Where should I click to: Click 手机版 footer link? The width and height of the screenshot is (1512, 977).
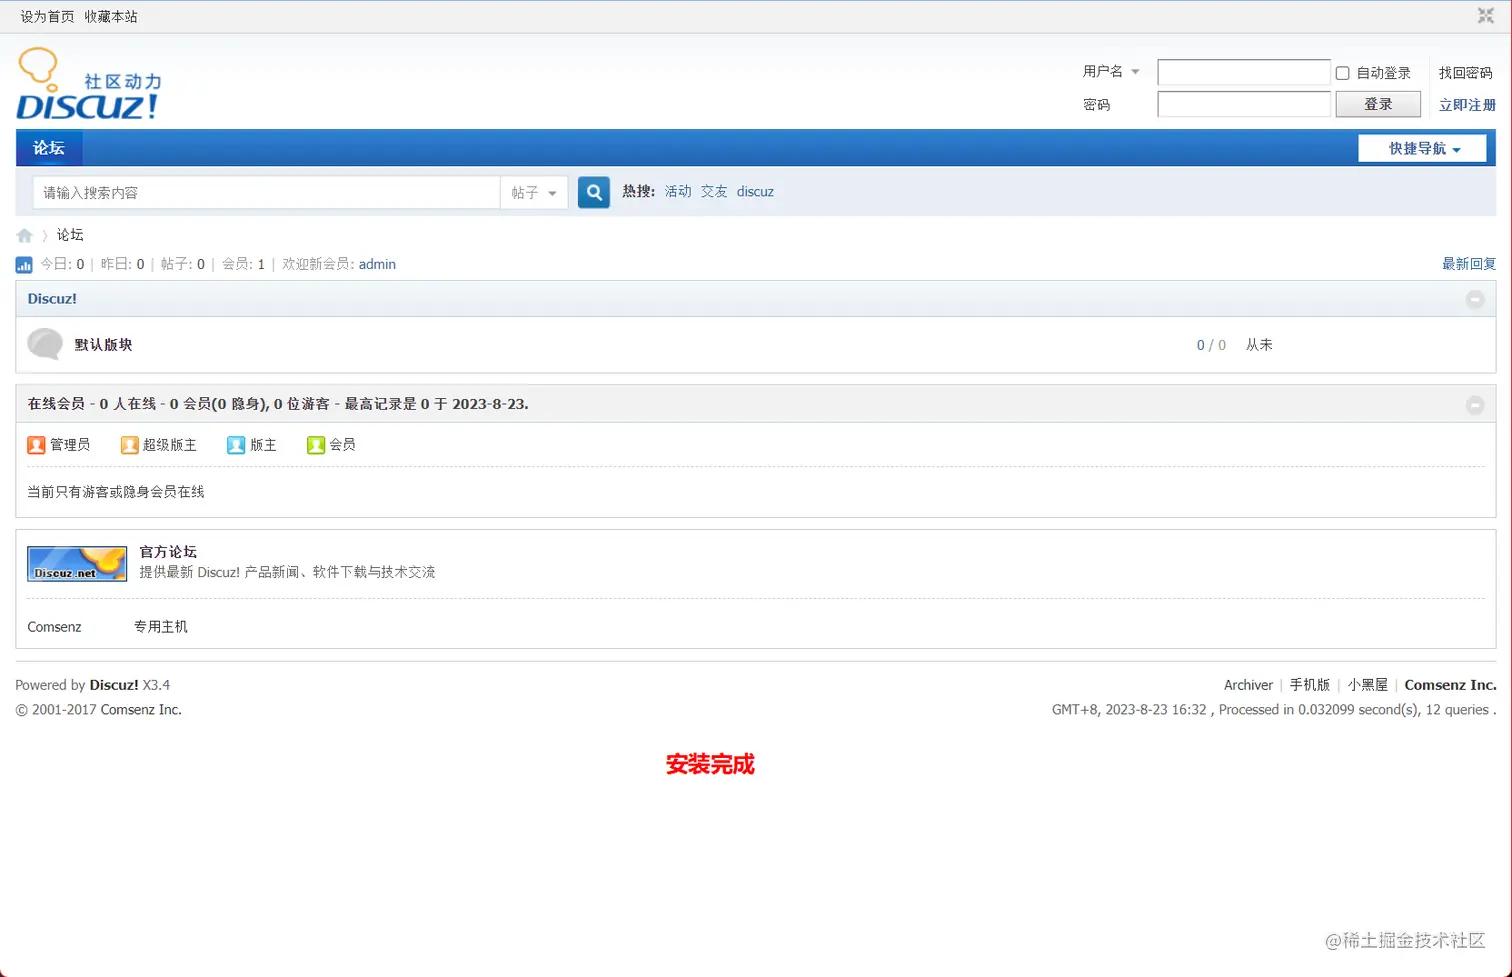[x=1309, y=685]
